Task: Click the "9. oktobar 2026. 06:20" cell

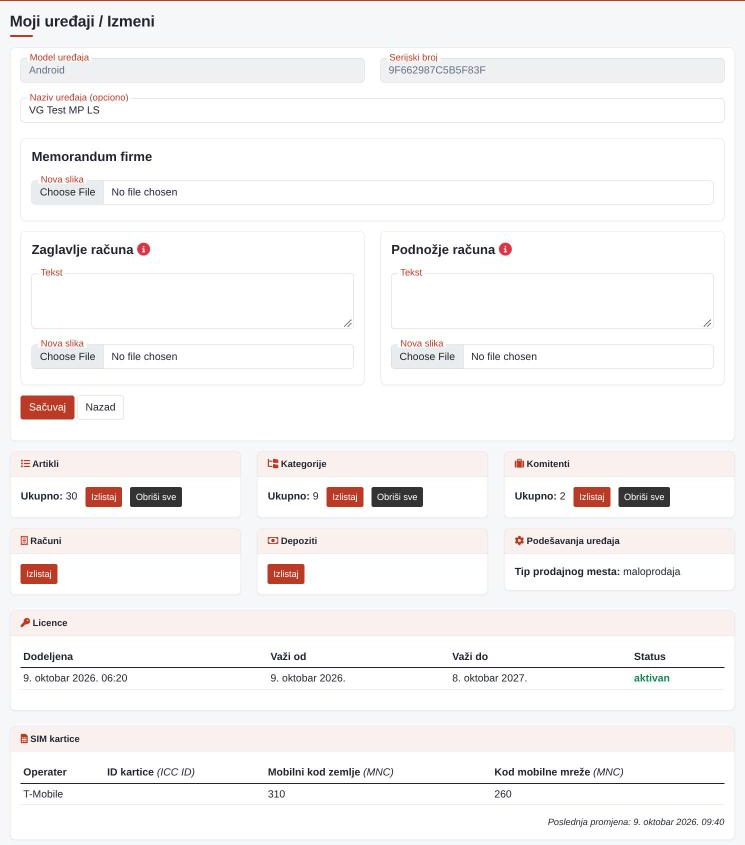Action: pyautogui.click(x=75, y=678)
